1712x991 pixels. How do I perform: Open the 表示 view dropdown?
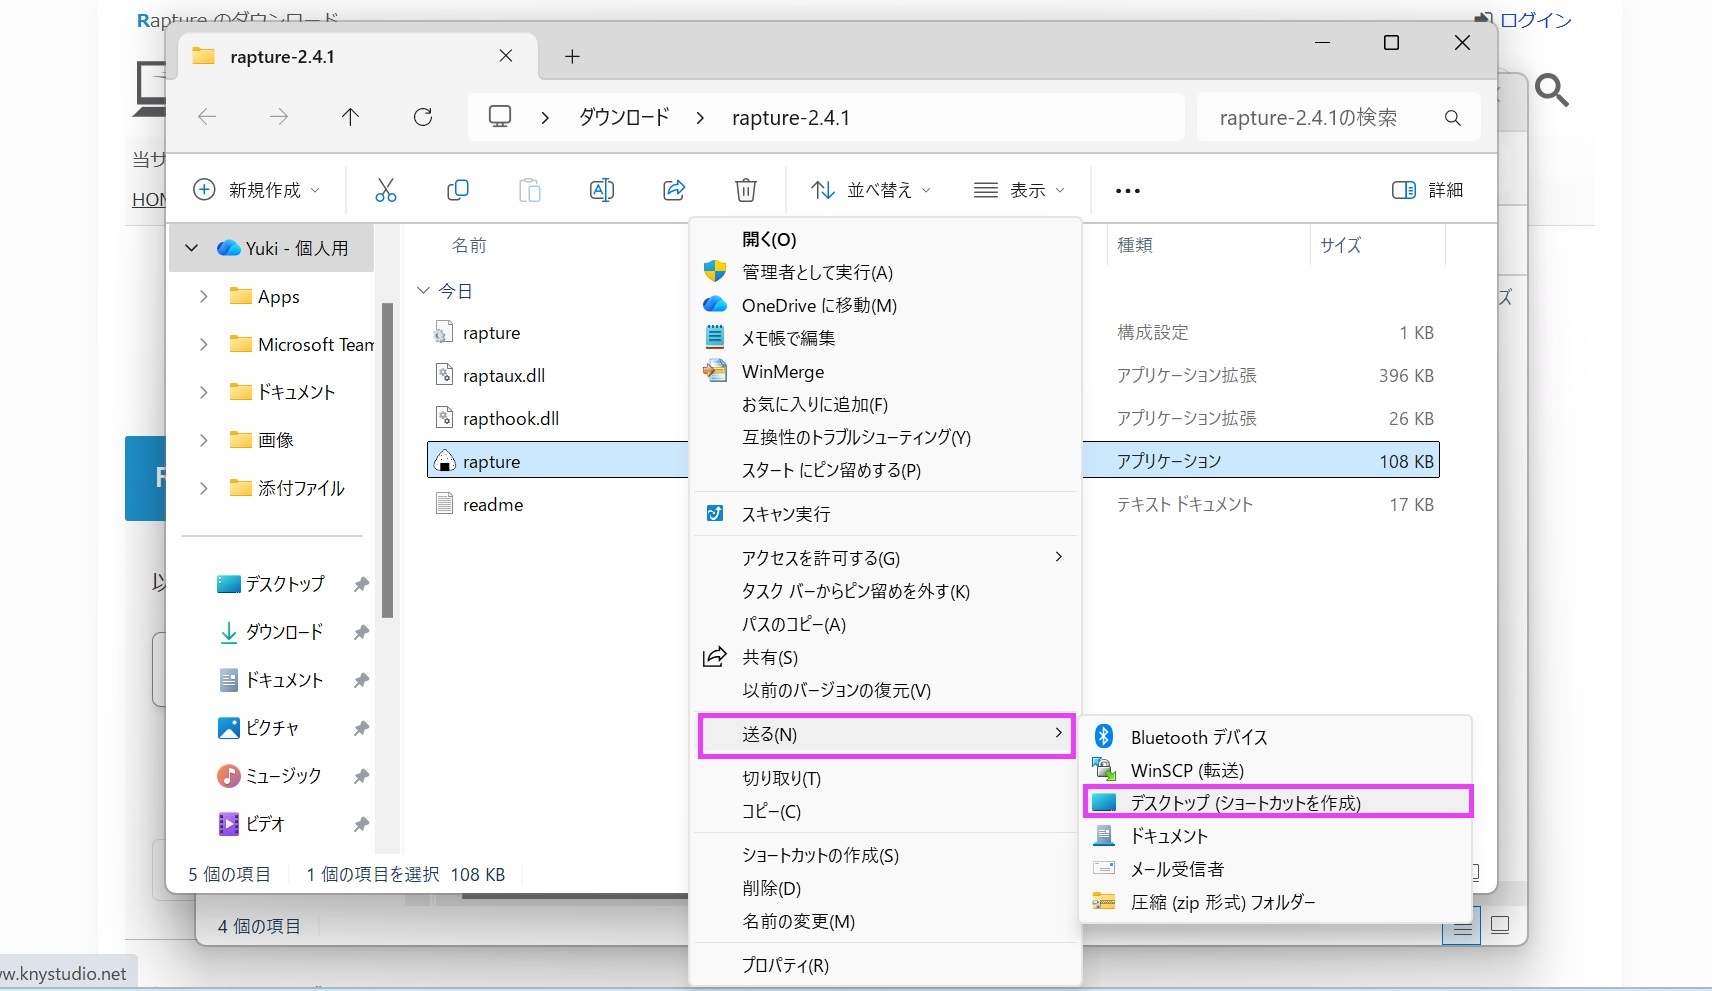point(1019,190)
